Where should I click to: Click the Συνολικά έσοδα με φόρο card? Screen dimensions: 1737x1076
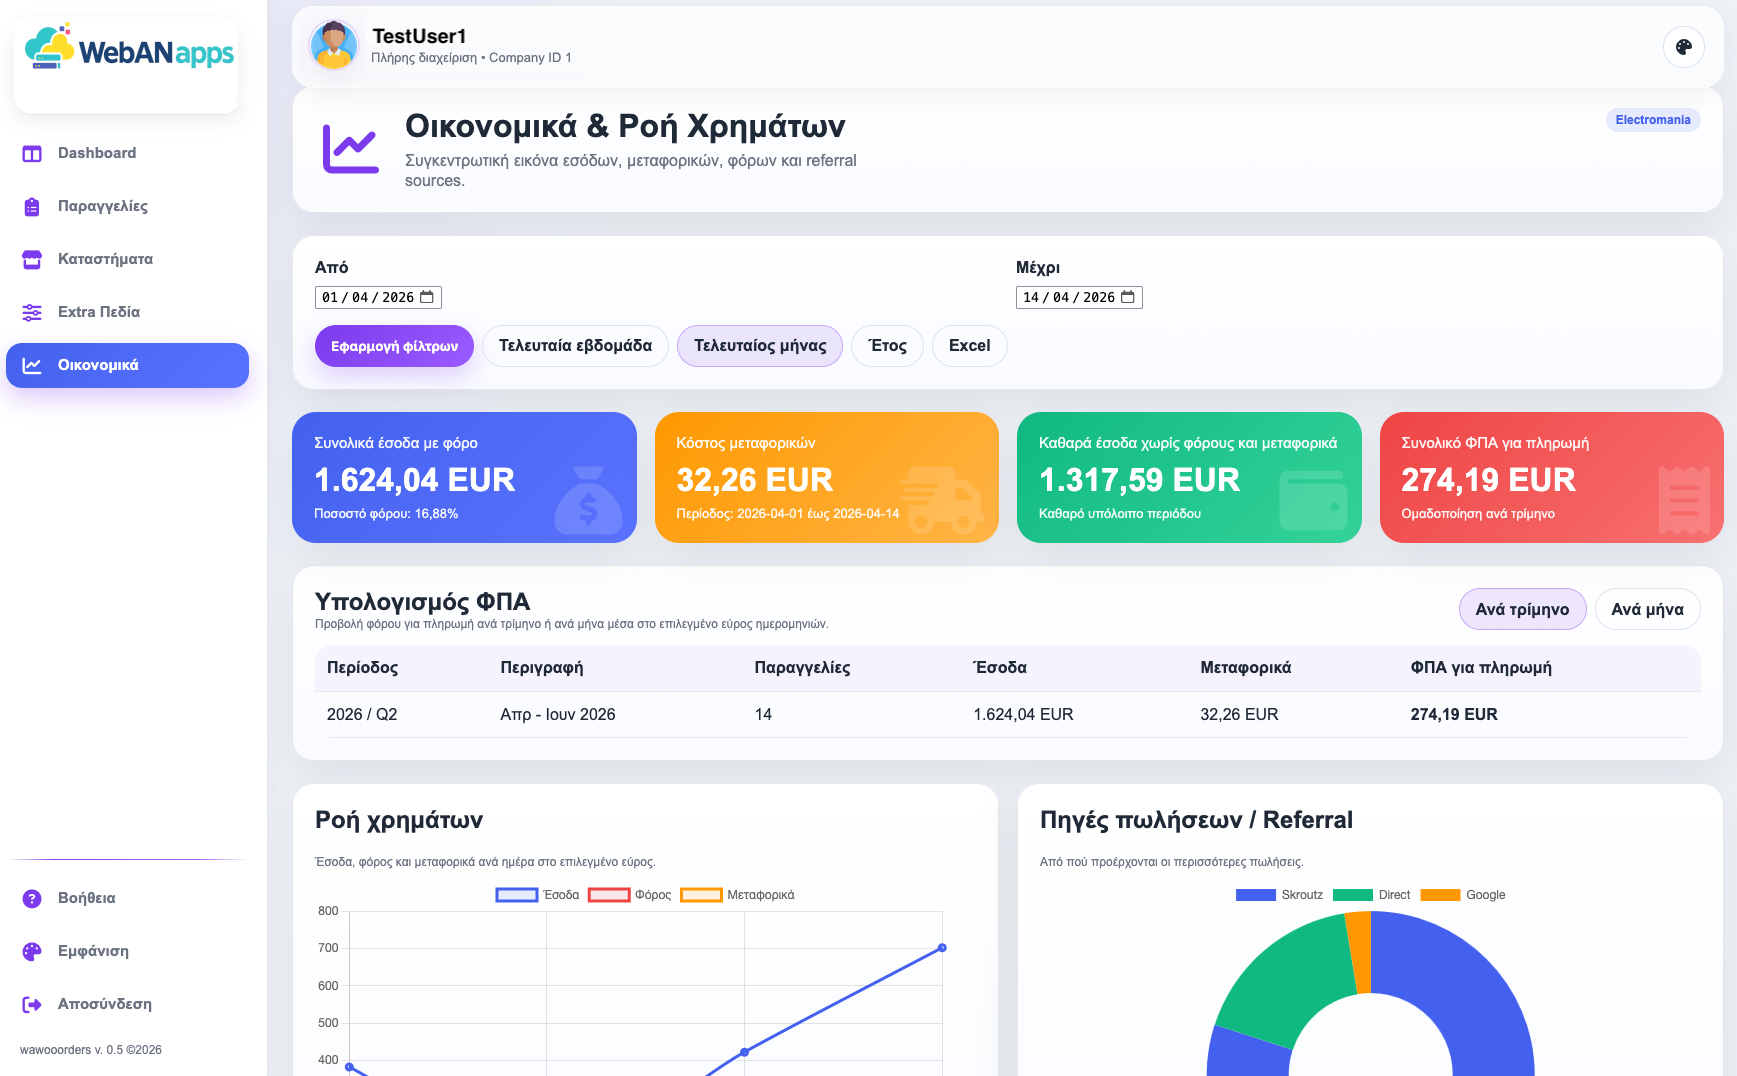(x=464, y=478)
